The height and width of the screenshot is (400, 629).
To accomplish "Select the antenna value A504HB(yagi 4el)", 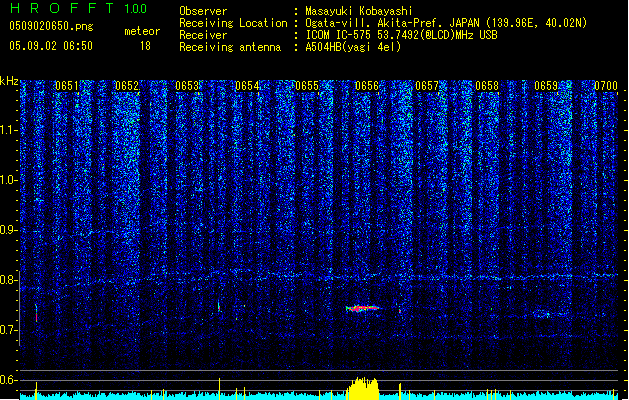I will pyautogui.click(x=353, y=47).
